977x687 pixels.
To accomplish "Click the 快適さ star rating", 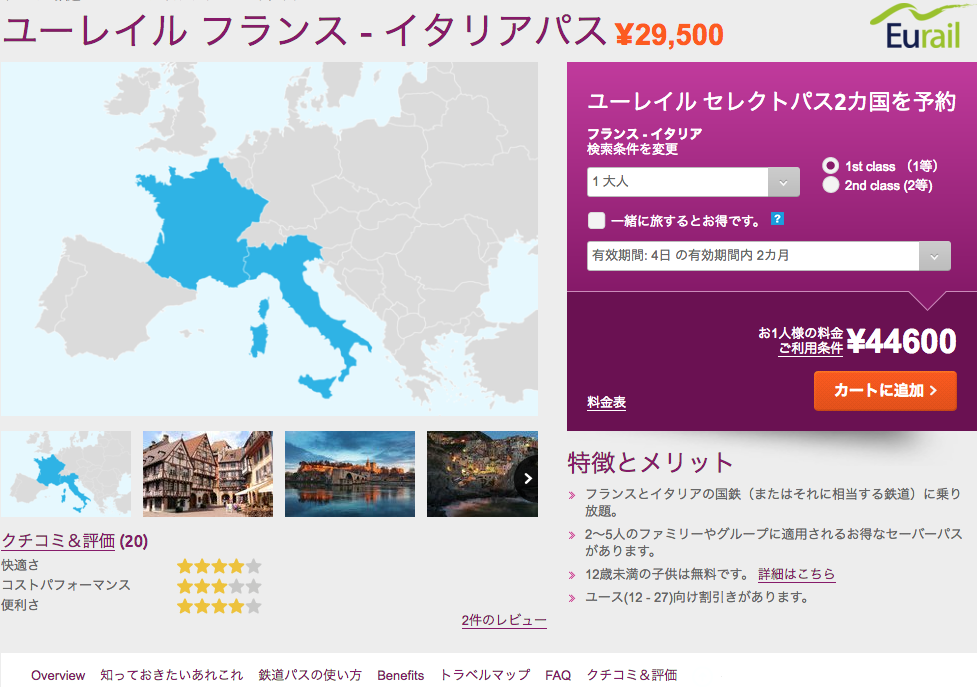I will coord(219,566).
